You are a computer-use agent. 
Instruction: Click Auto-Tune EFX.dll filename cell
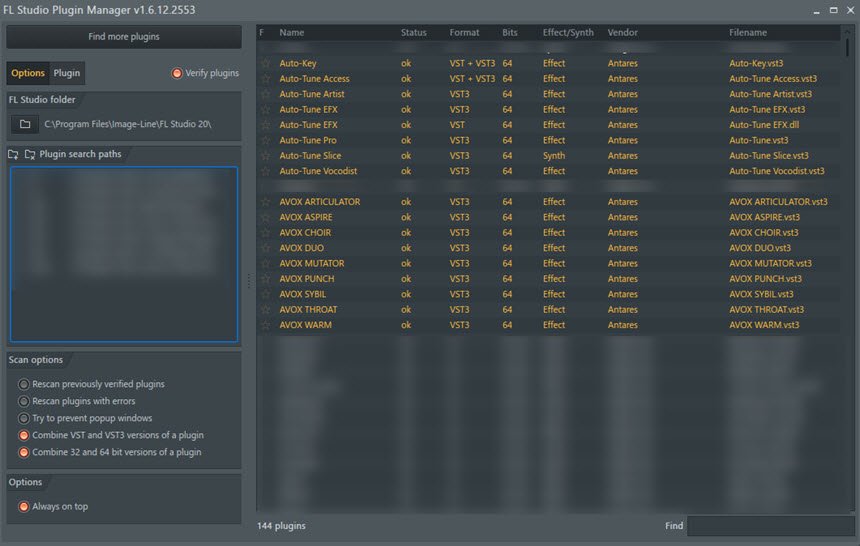[763, 125]
